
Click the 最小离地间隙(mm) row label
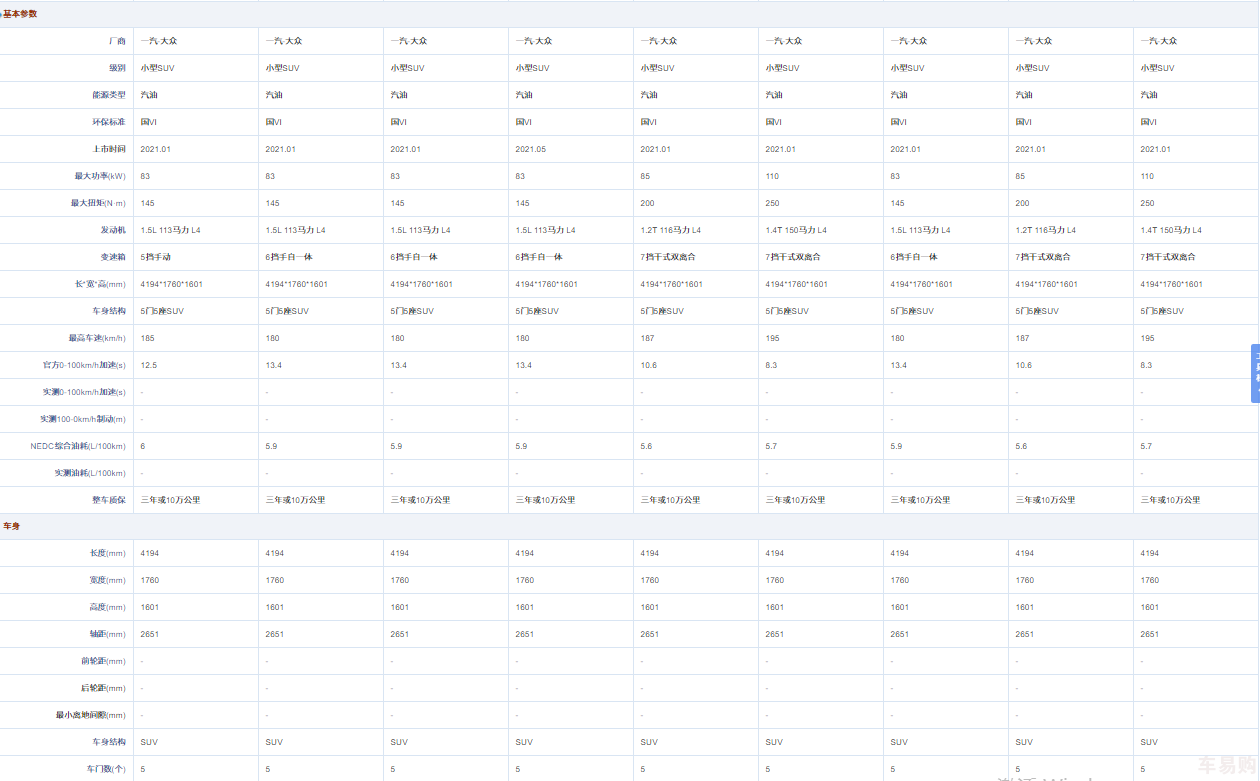click(x=91, y=715)
